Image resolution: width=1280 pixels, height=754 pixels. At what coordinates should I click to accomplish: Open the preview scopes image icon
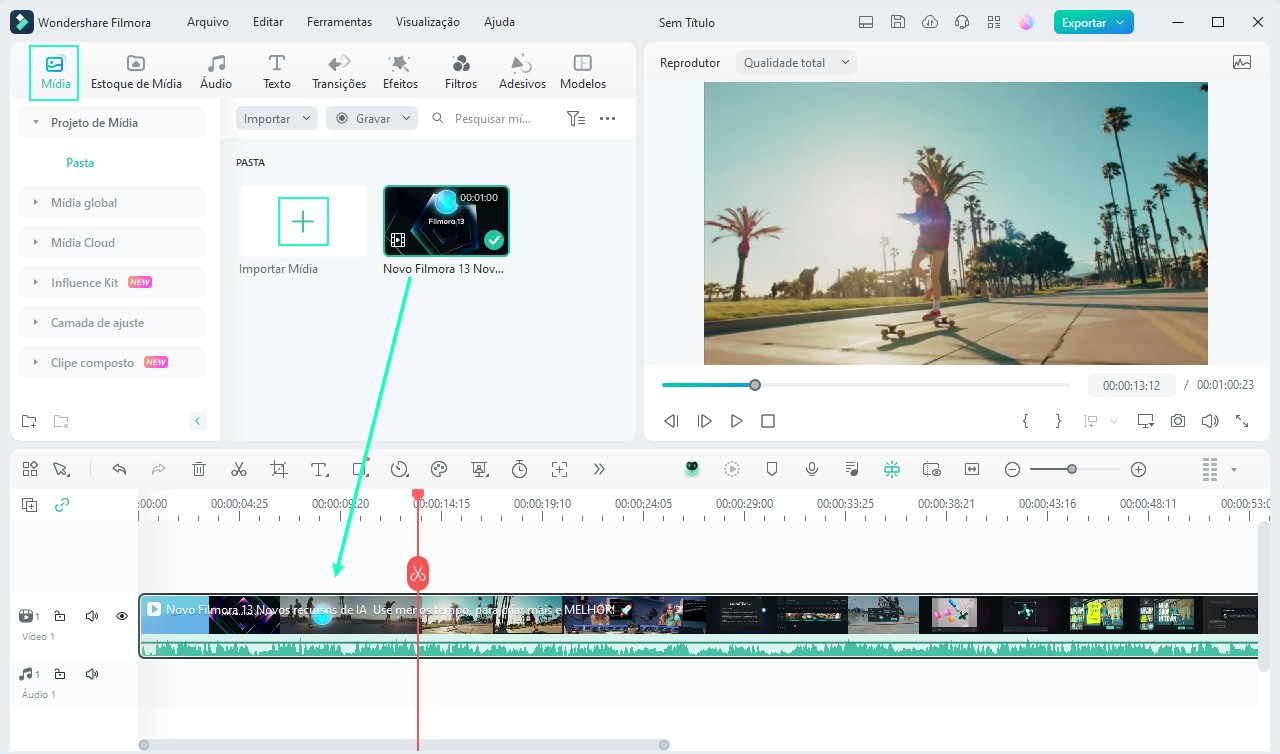coord(1242,62)
